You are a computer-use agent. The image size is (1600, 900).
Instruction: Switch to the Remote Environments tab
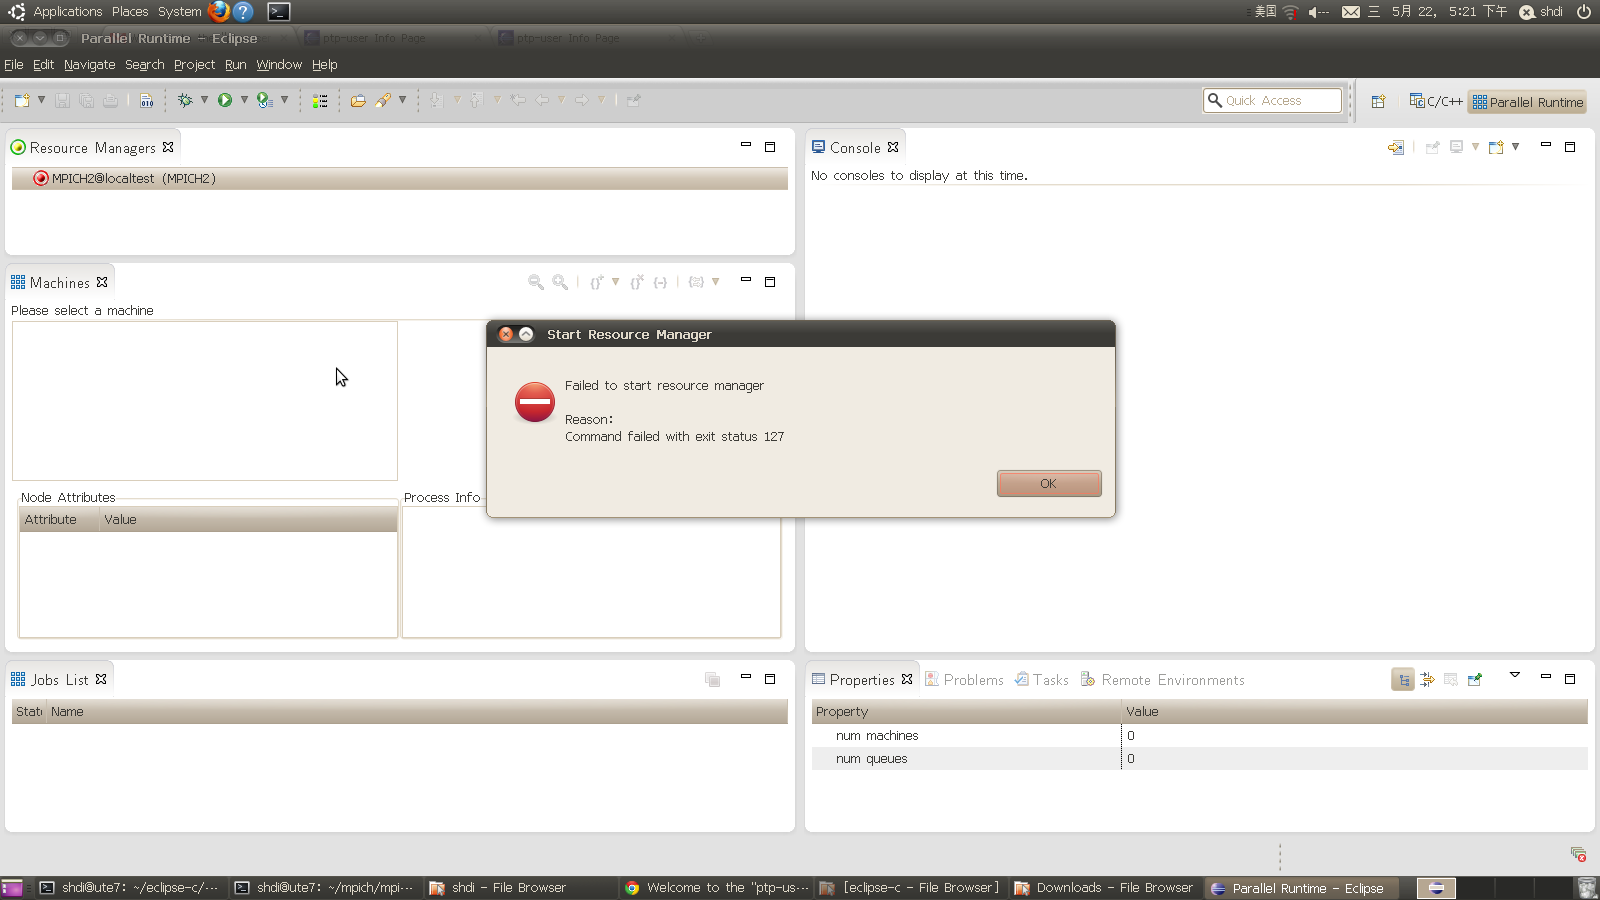(x=1162, y=680)
